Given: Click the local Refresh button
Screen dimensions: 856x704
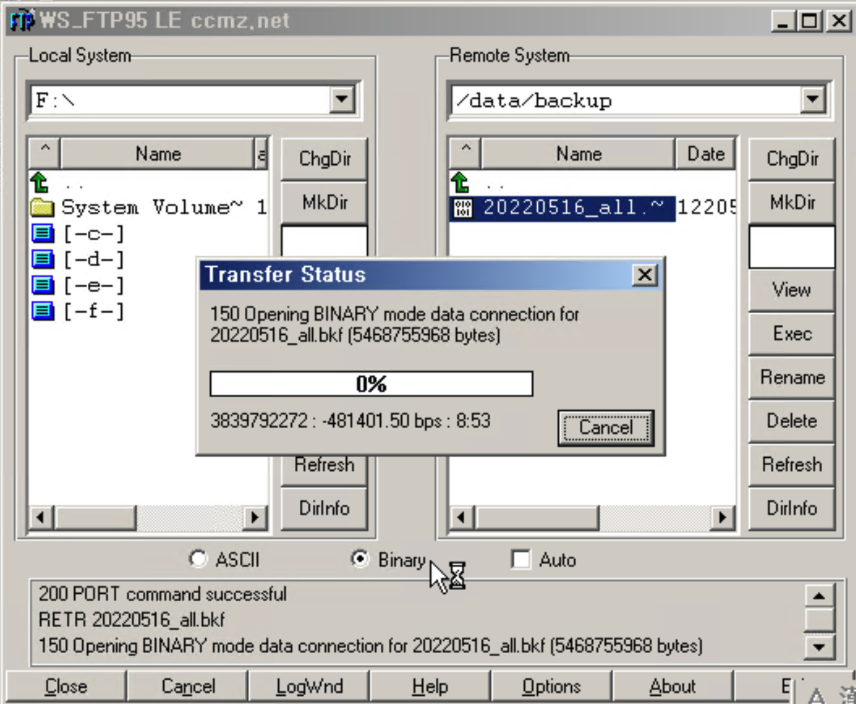Looking at the screenshot, I should click(x=324, y=469).
